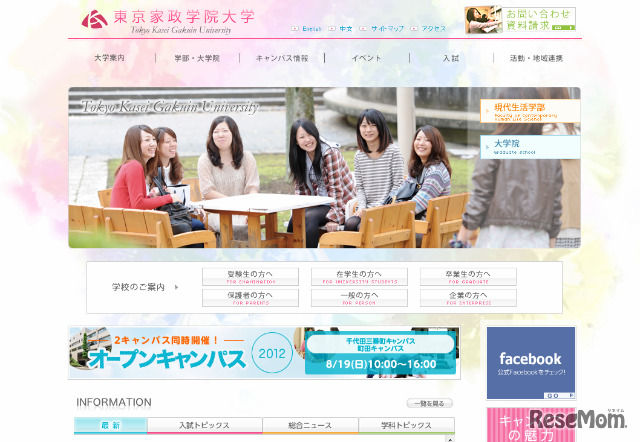
Task: Open the 活動・地域連携 menu
Action: click(536, 58)
